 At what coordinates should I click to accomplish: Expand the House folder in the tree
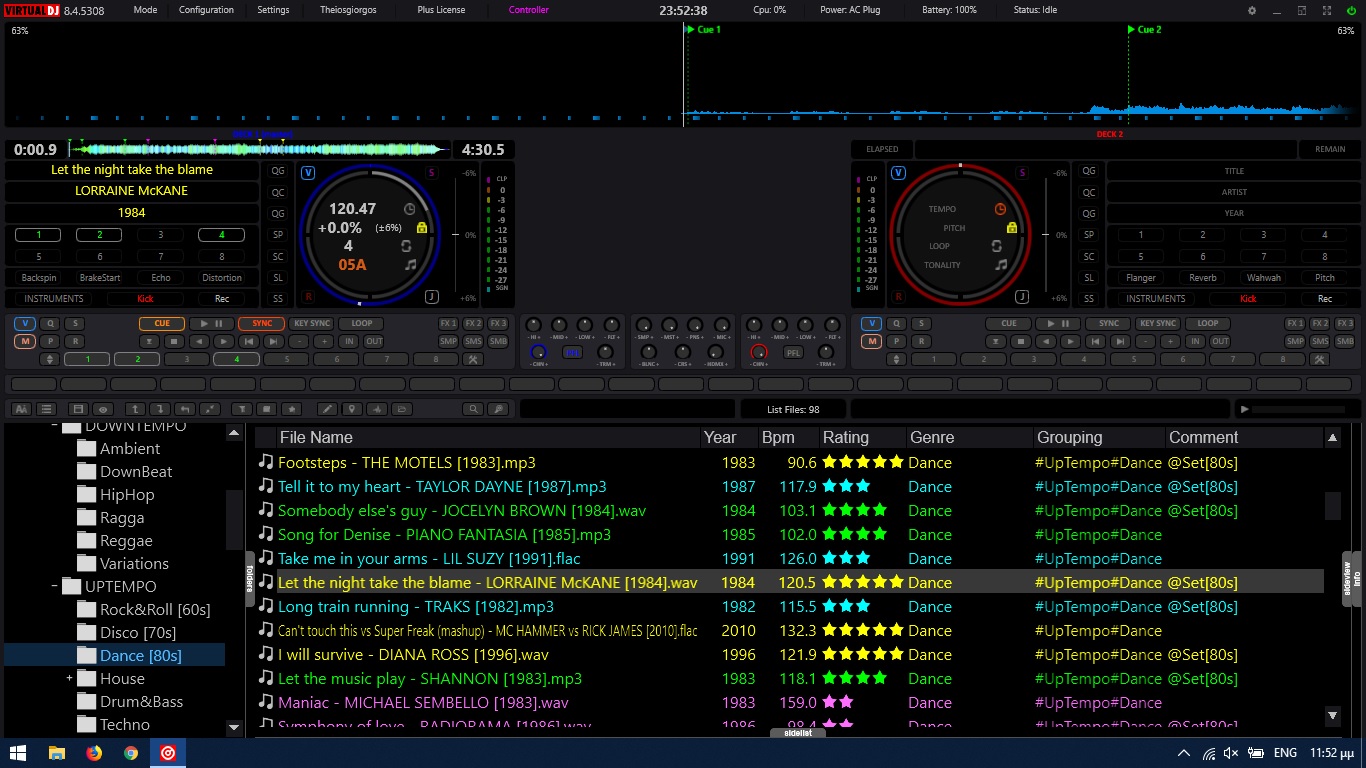point(70,678)
